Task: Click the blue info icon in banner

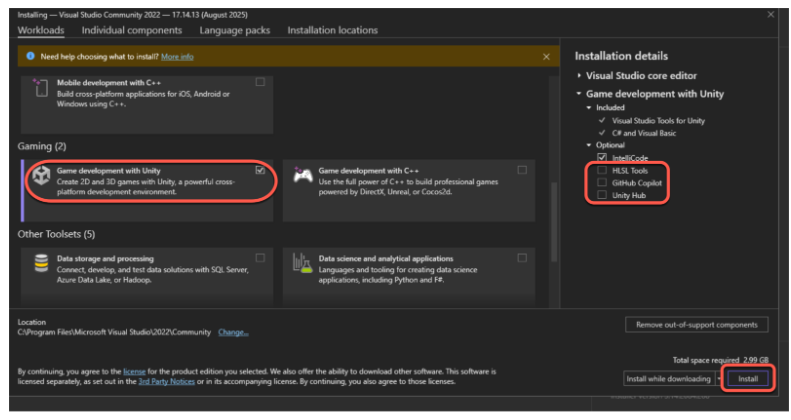Action: pyautogui.click(x=30, y=57)
